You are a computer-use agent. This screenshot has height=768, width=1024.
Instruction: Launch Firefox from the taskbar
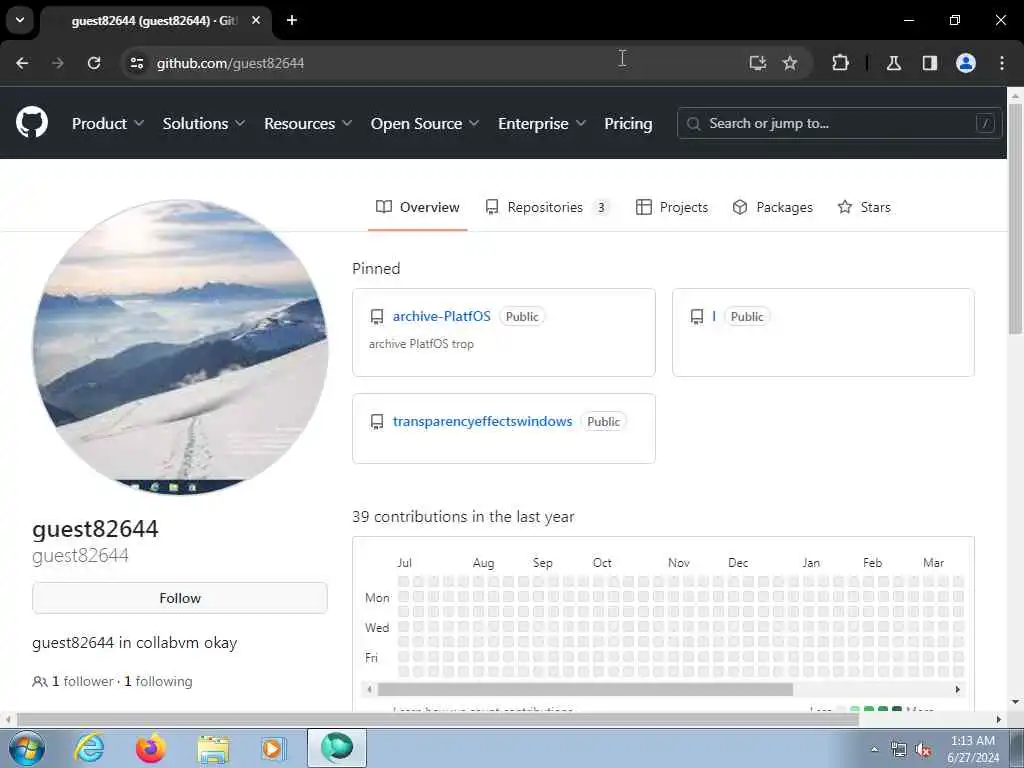click(x=150, y=748)
